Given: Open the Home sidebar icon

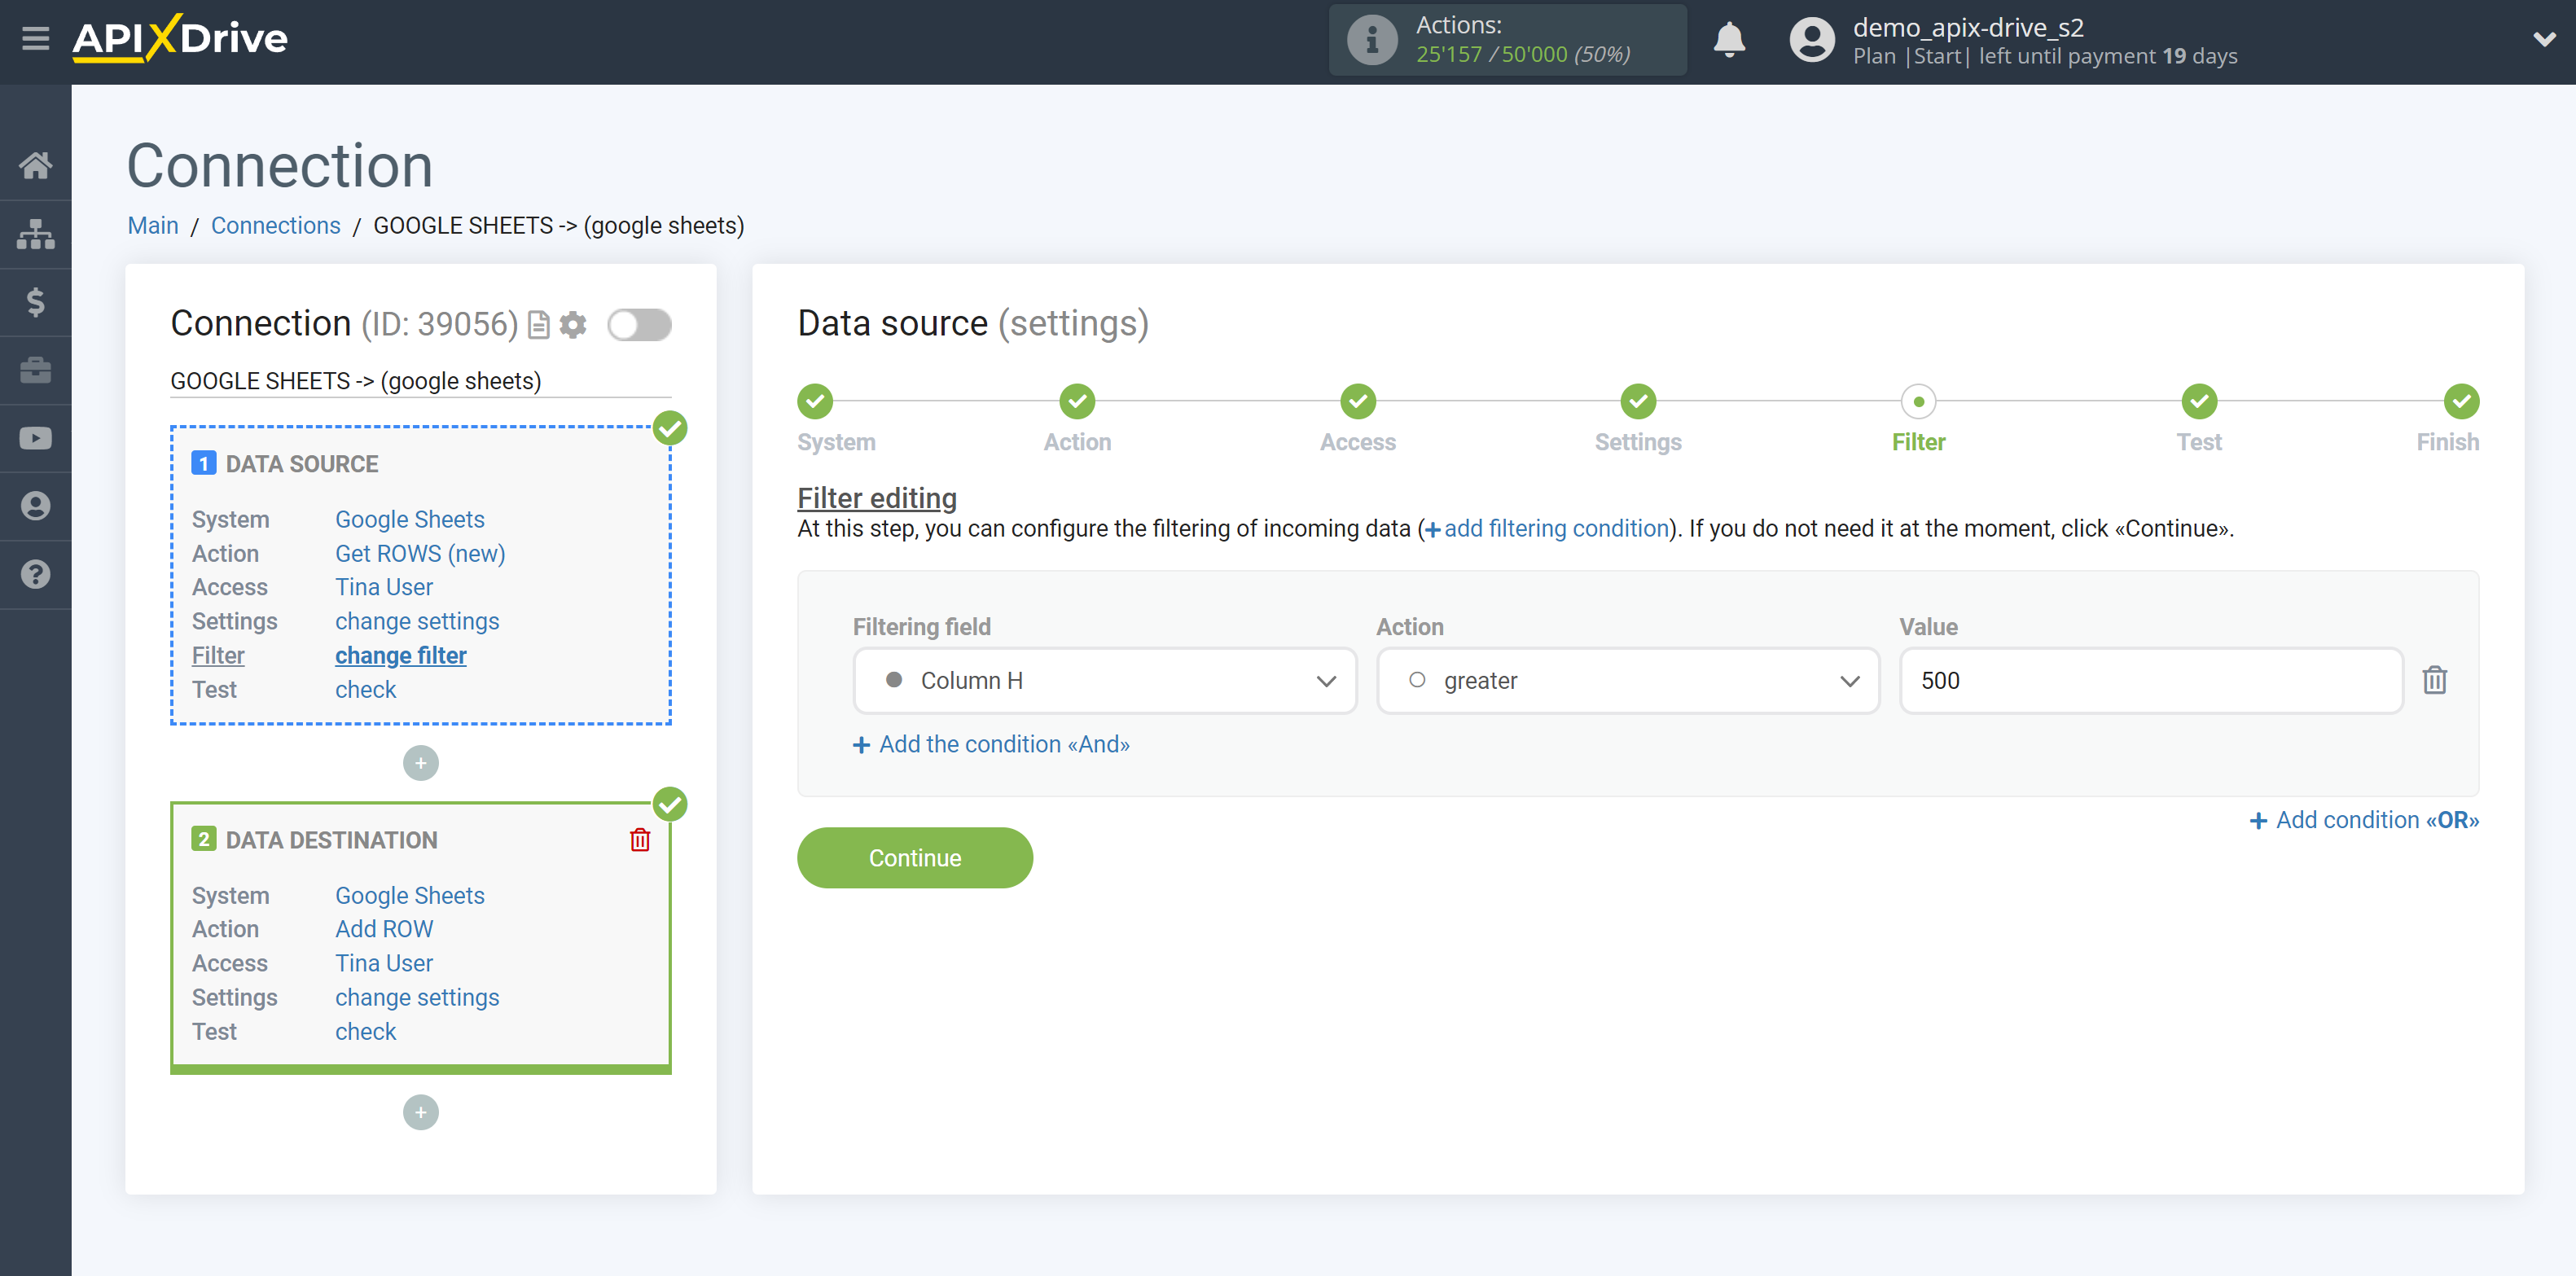Looking at the screenshot, I should coord(35,165).
